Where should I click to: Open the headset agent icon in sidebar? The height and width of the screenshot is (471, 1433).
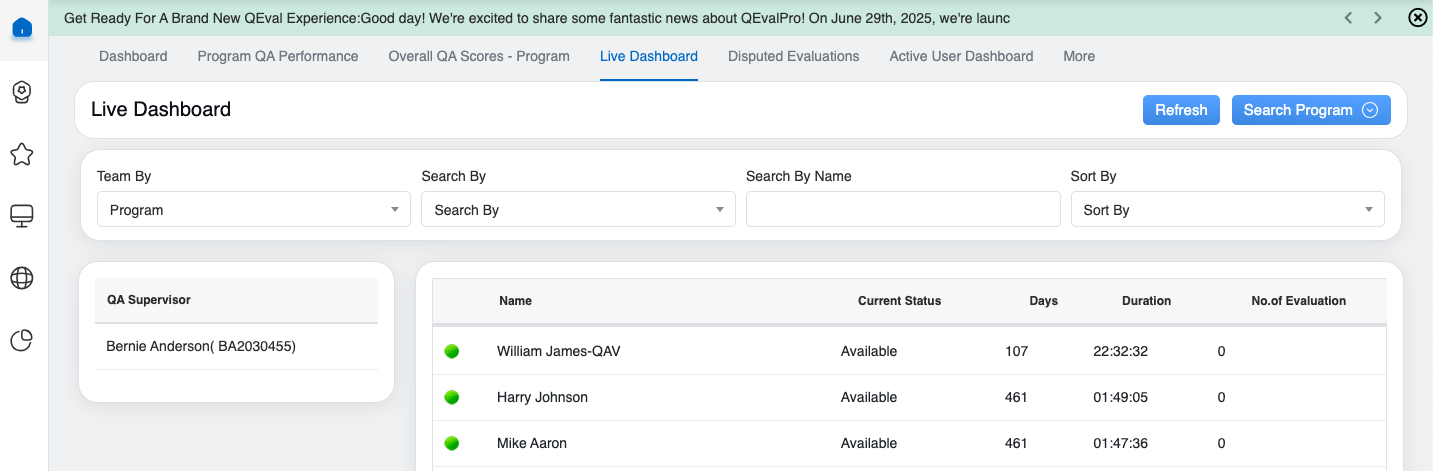(x=22, y=92)
